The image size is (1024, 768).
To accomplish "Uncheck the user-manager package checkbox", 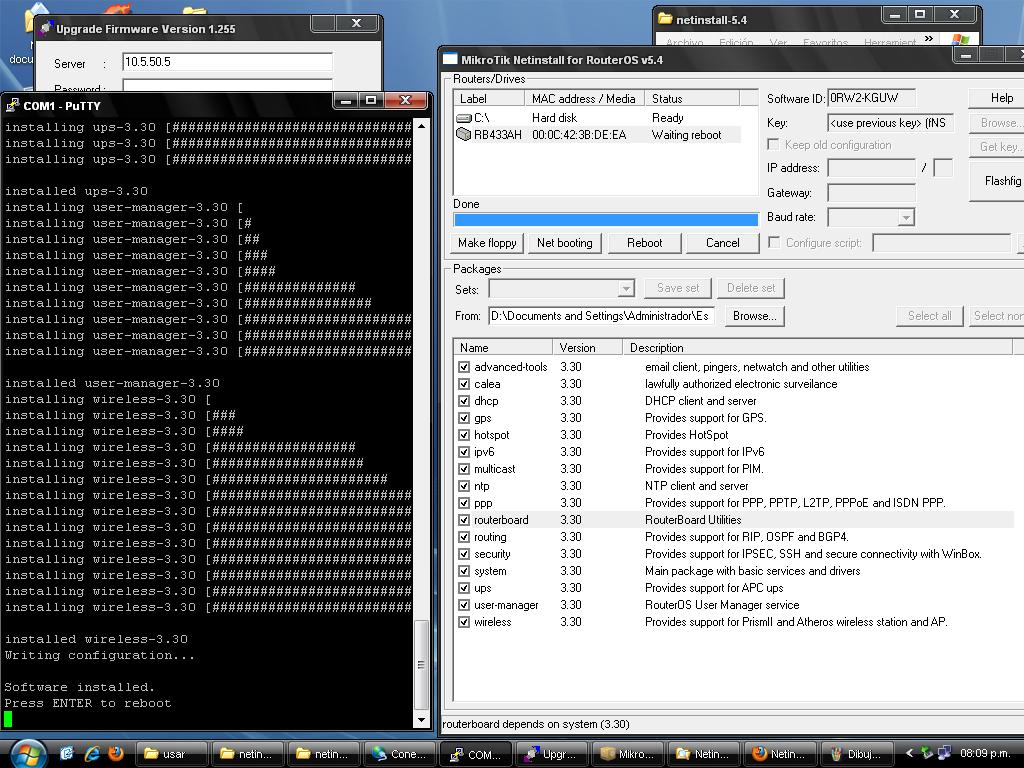I will [464, 605].
